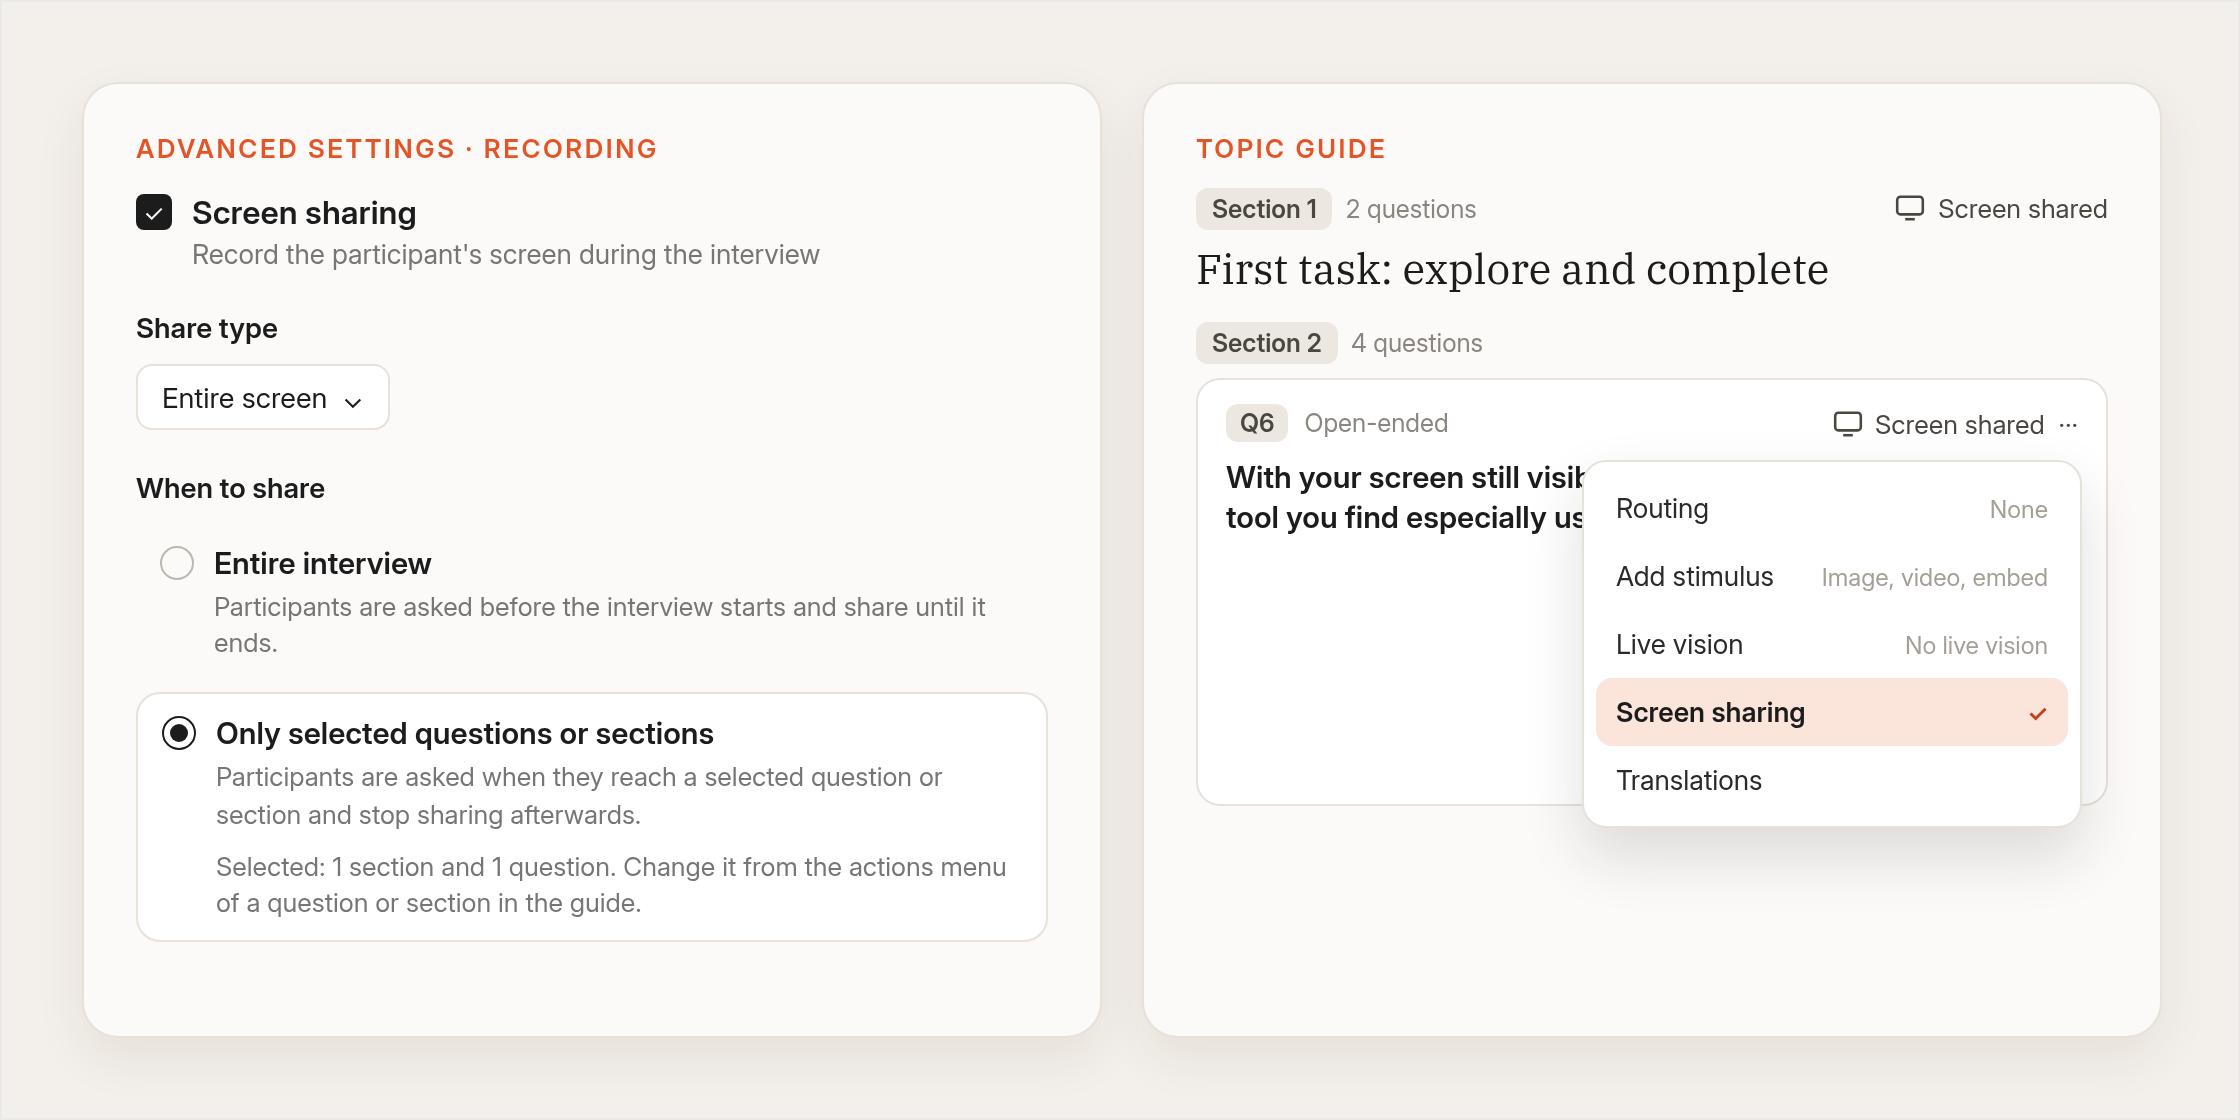The width and height of the screenshot is (2240, 1120).
Task: Click the chevron arrow in the Entire screen dropdown
Action: pos(353,402)
